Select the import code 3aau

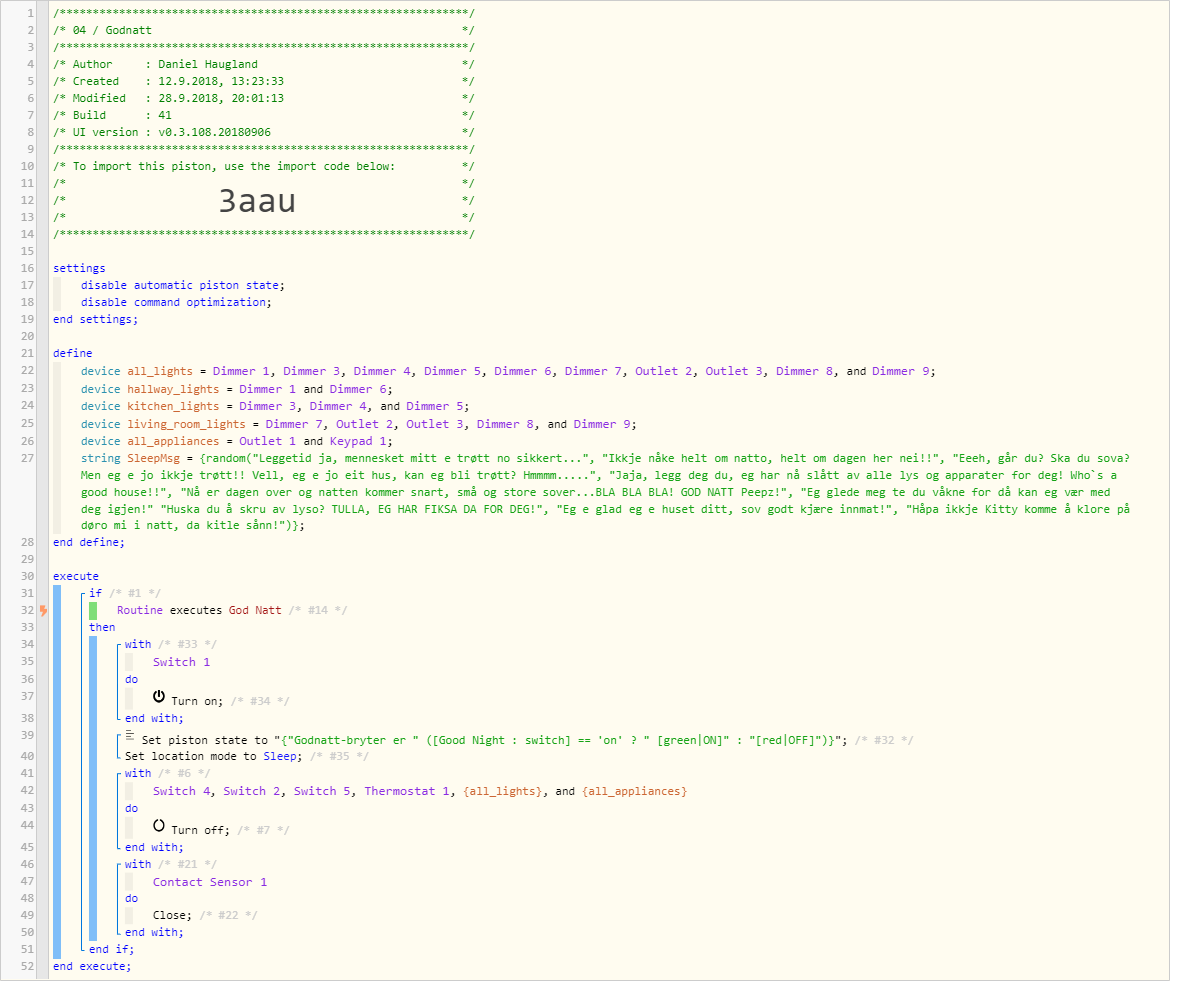tap(257, 202)
